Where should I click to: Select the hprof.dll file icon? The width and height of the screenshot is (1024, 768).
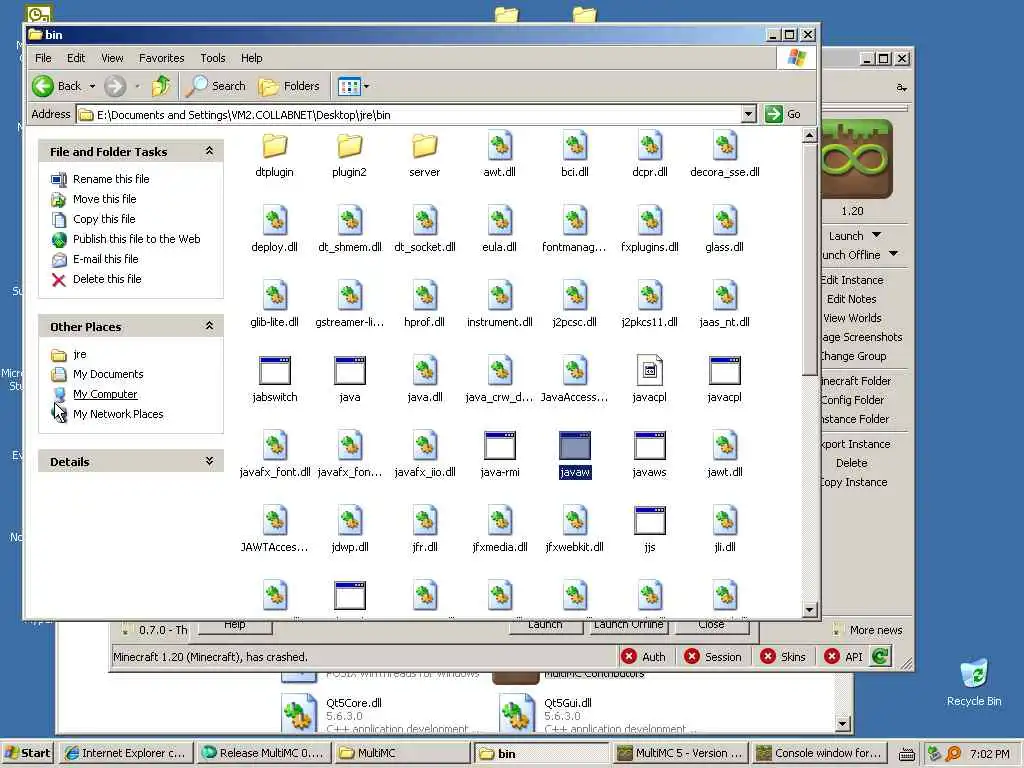pos(424,295)
